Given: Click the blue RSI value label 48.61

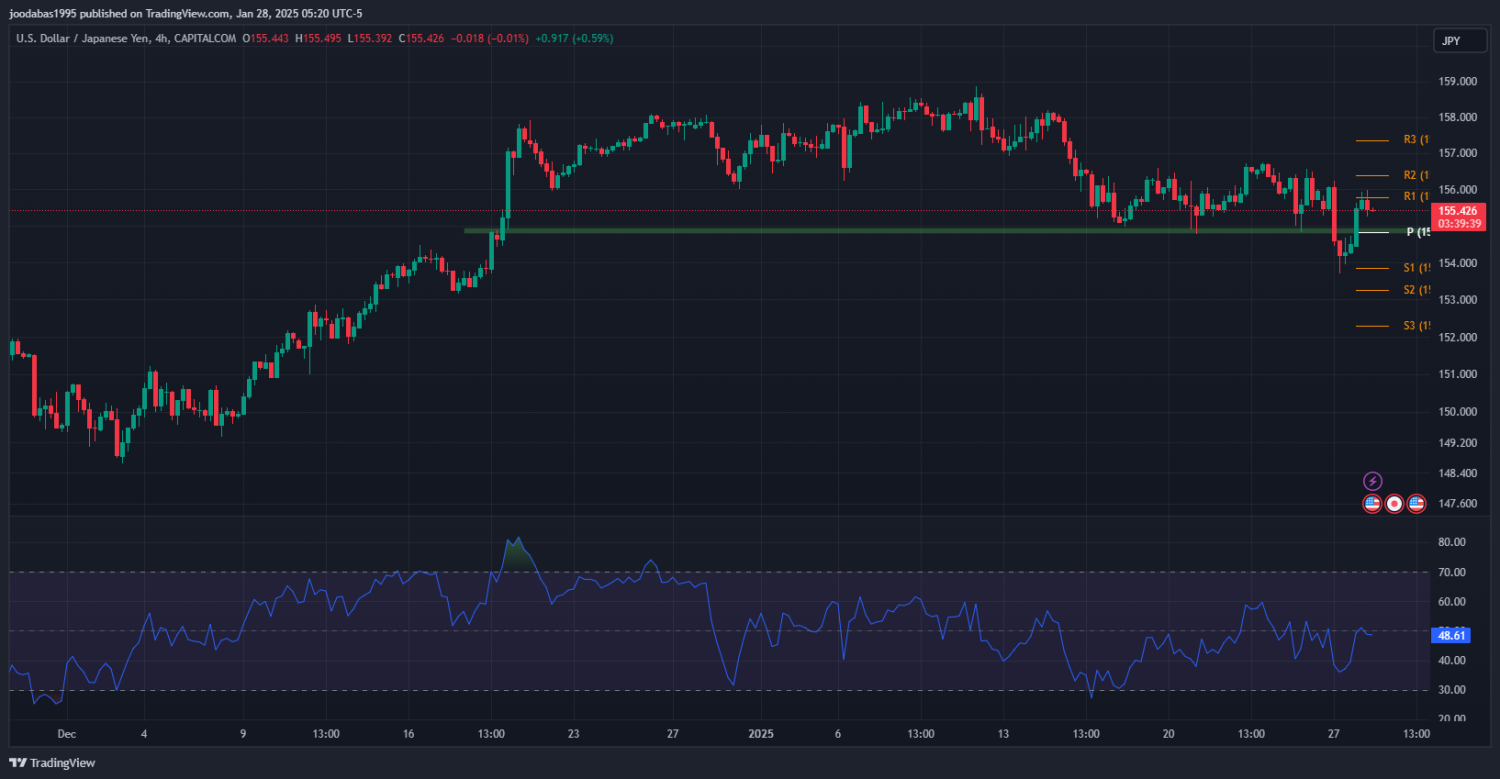Looking at the screenshot, I should (x=1449, y=635).
